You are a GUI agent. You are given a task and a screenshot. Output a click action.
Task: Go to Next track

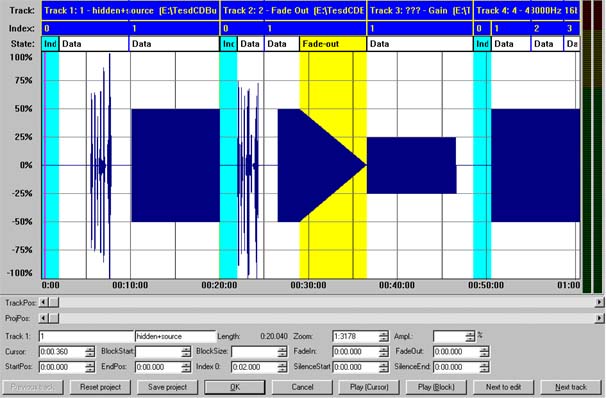[x=571, y=387]
